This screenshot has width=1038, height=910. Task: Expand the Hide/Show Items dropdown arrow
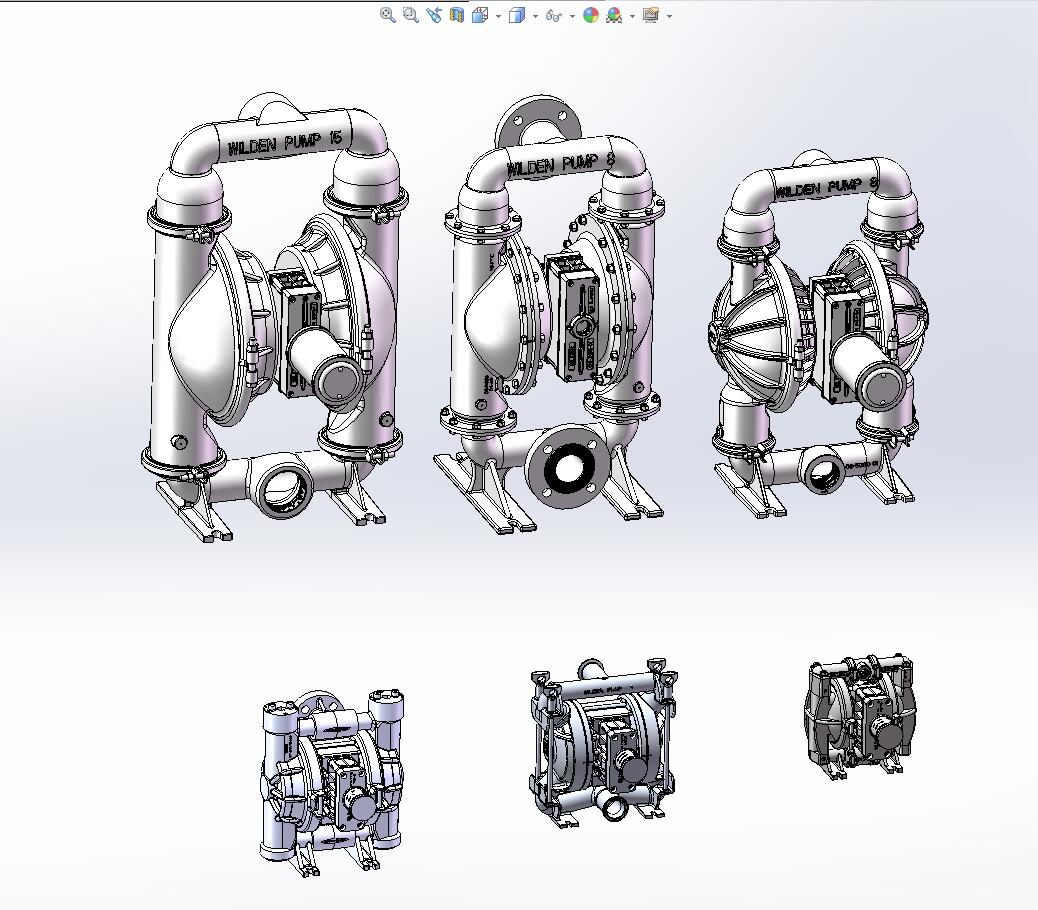573,16
